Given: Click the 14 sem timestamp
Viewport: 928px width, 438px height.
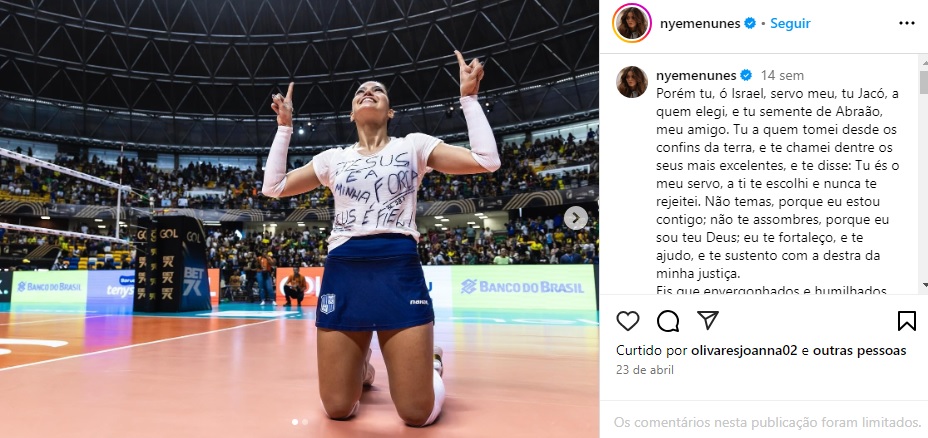Looking at the screenshot, I should (x=782, y=76).
